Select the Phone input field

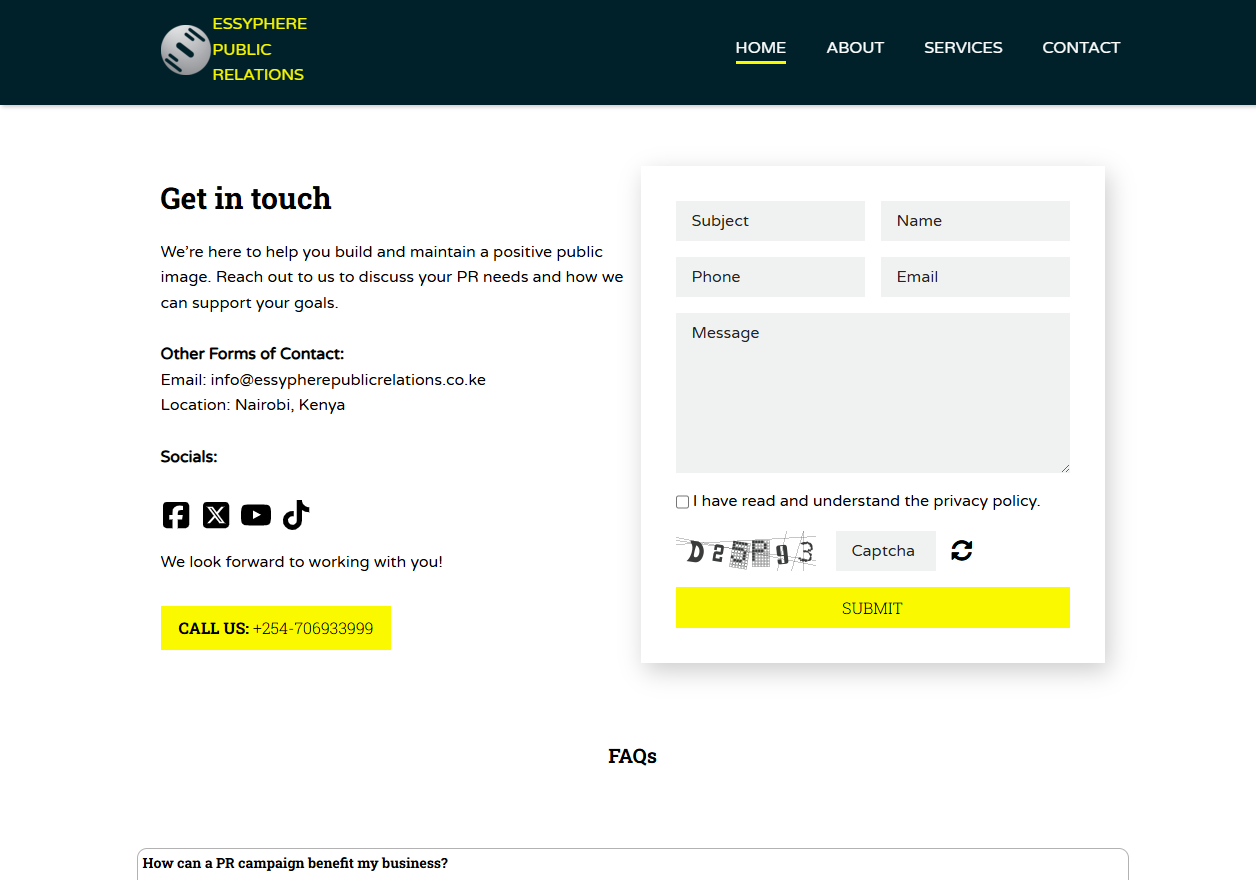[770, 277]
